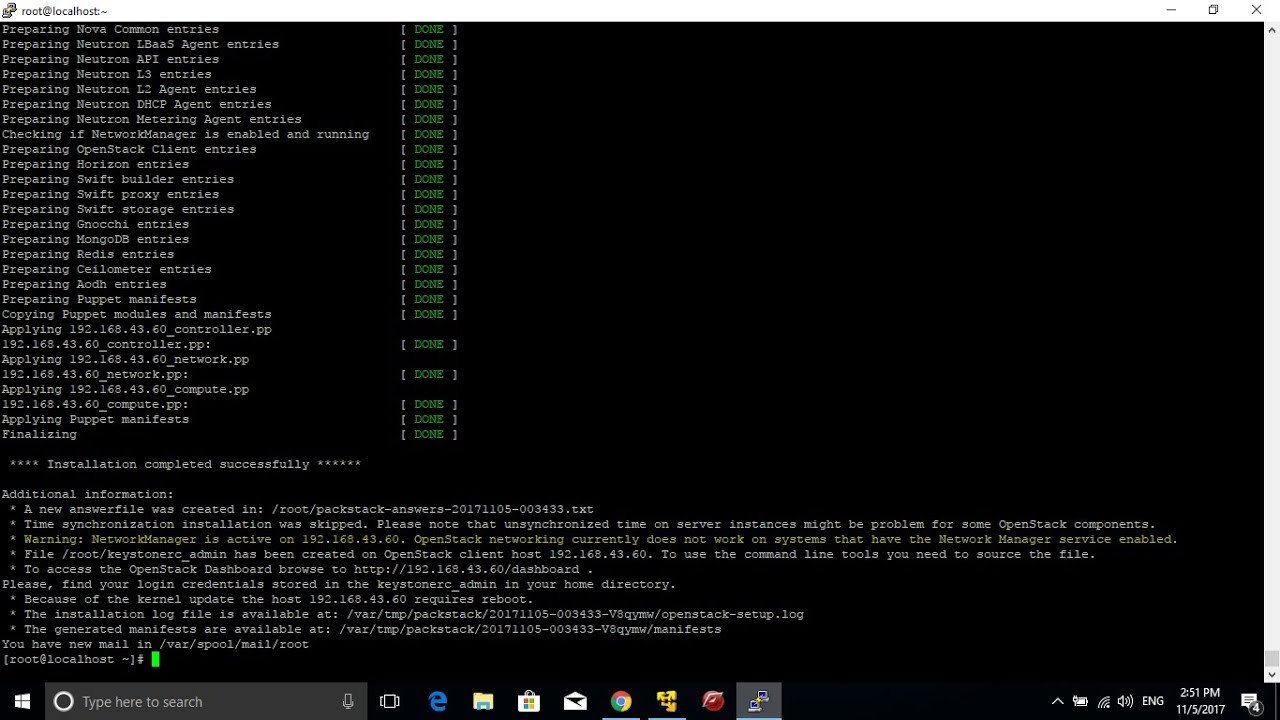The width and height of the screenshot is (1280, 720).
Task: Click the green cursor at the shell prompt
Action: [x=155, y=659]
